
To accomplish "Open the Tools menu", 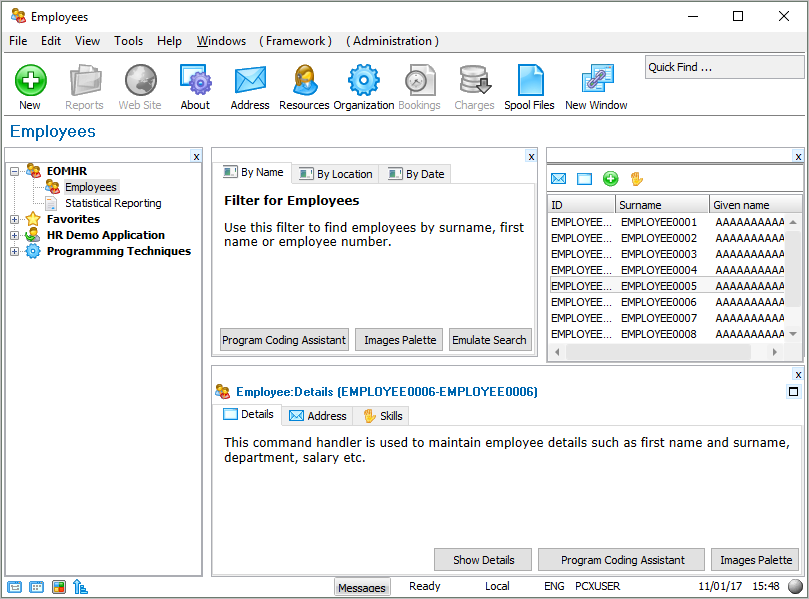I will coord(128,41).
